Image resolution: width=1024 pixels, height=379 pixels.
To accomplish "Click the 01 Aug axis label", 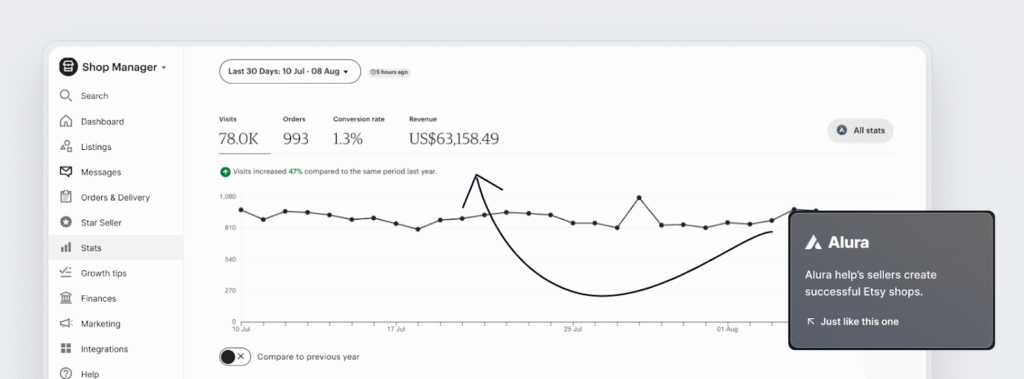I will (728, 330).
